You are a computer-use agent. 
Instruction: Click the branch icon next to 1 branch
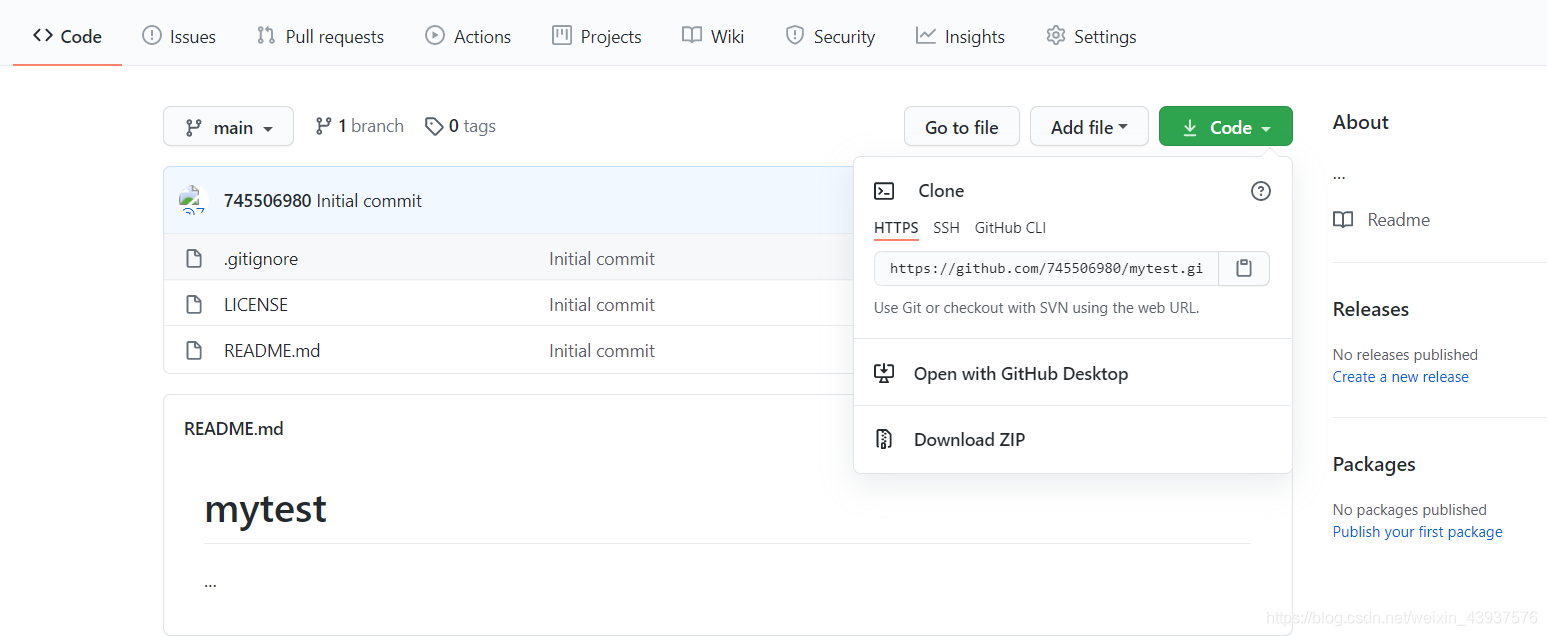coord(323,126)
